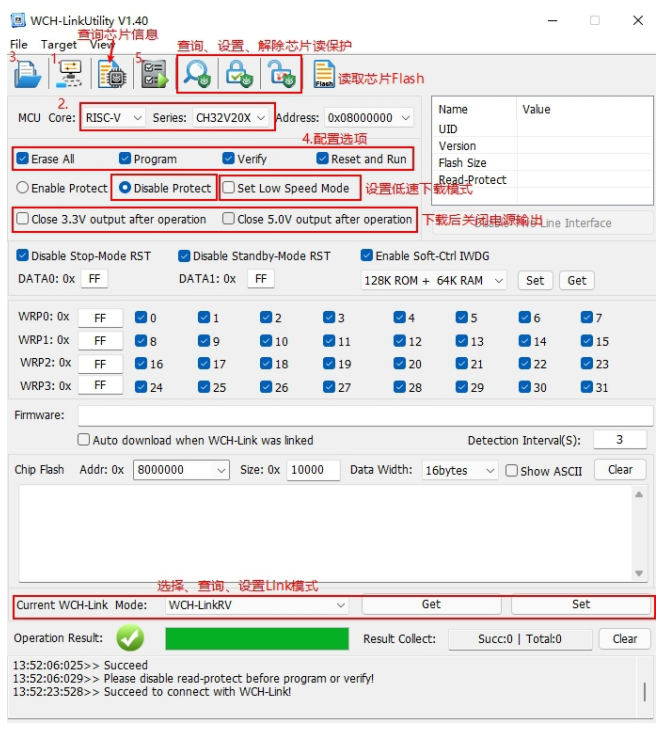Open the WCH-LinkRV mode dropdown
The image size is (659, 731).
pos(257,605)
